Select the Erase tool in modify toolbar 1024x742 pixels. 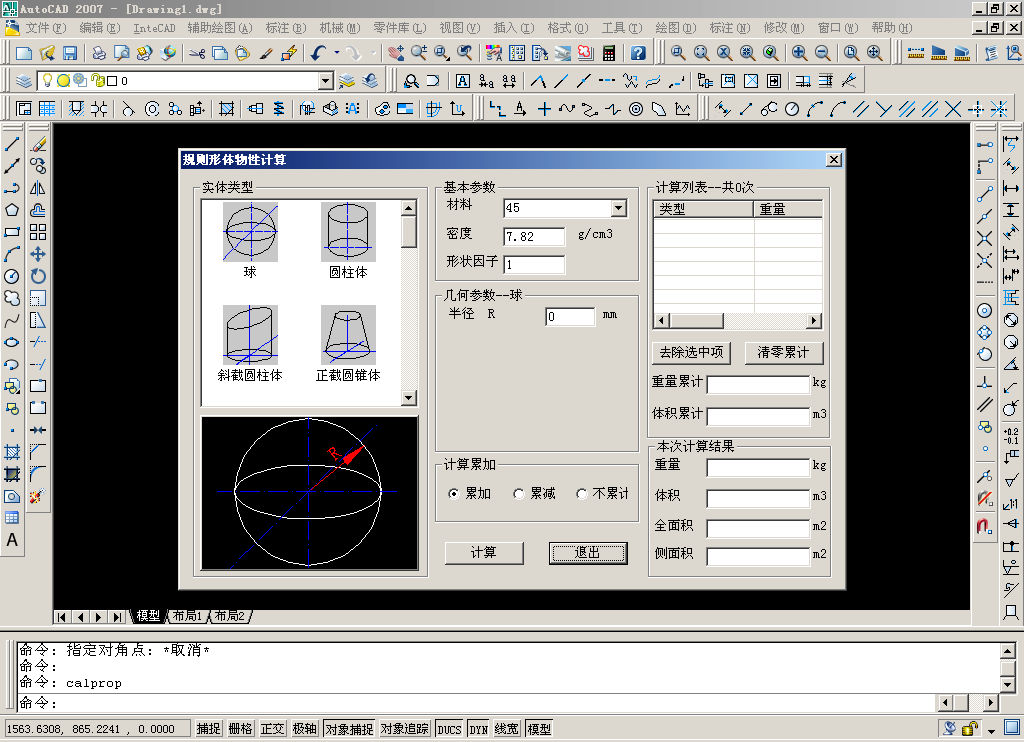pos(38,145)
